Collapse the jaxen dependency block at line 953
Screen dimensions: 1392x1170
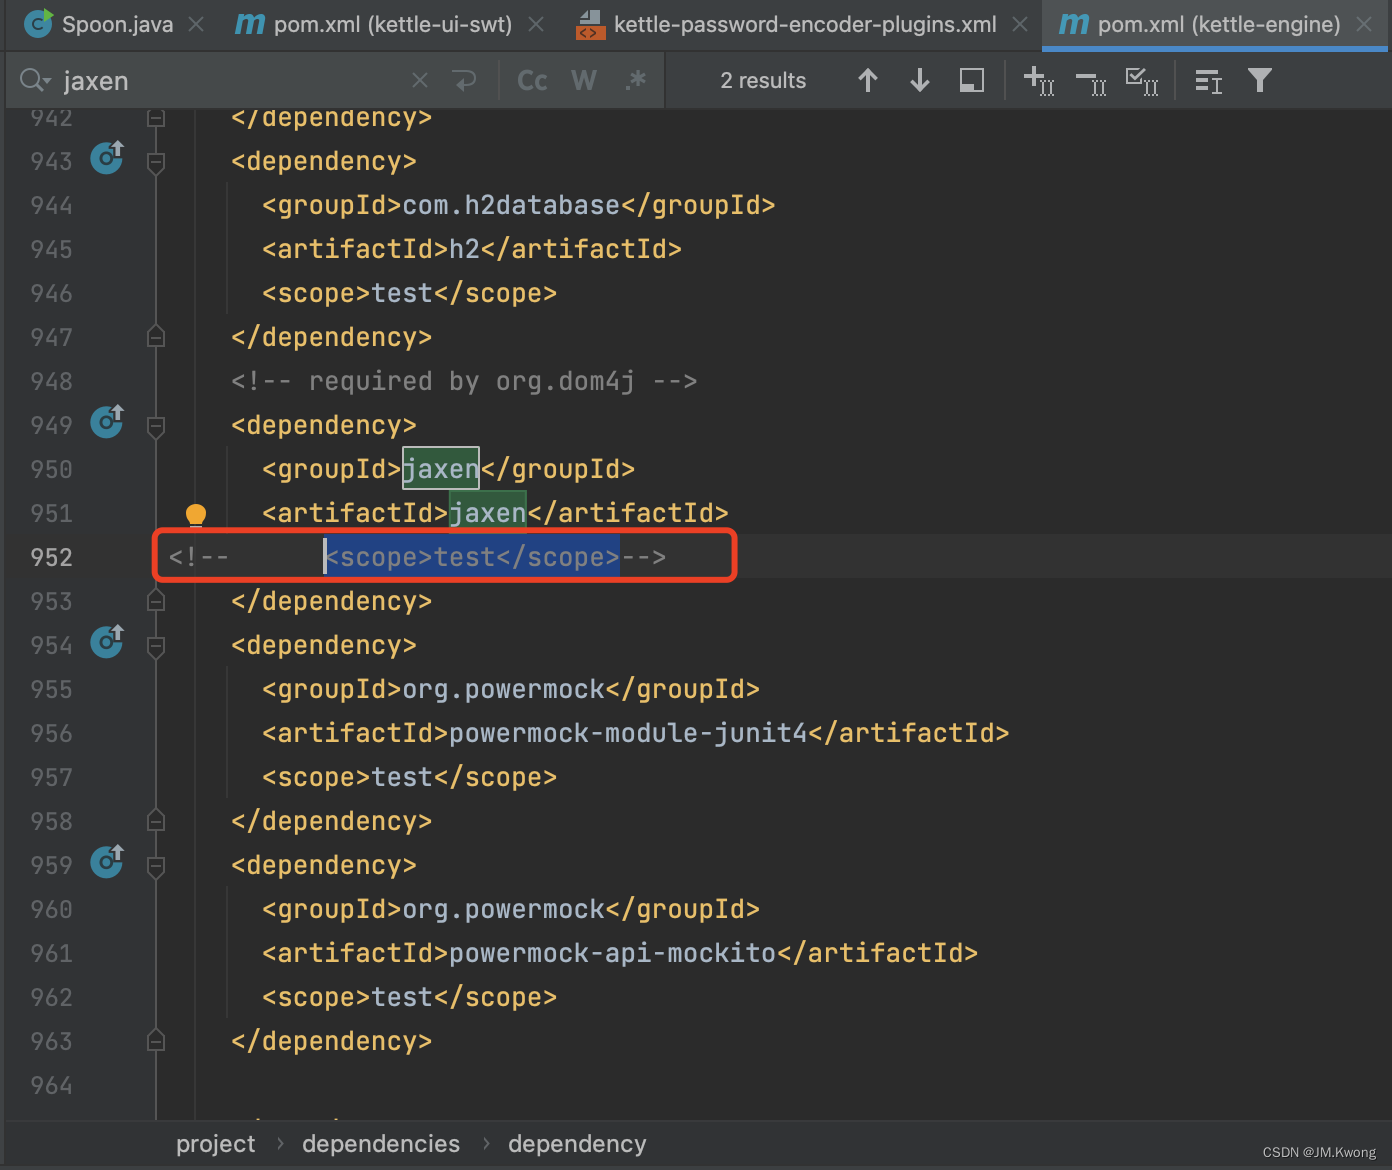(x=155, y=600)
